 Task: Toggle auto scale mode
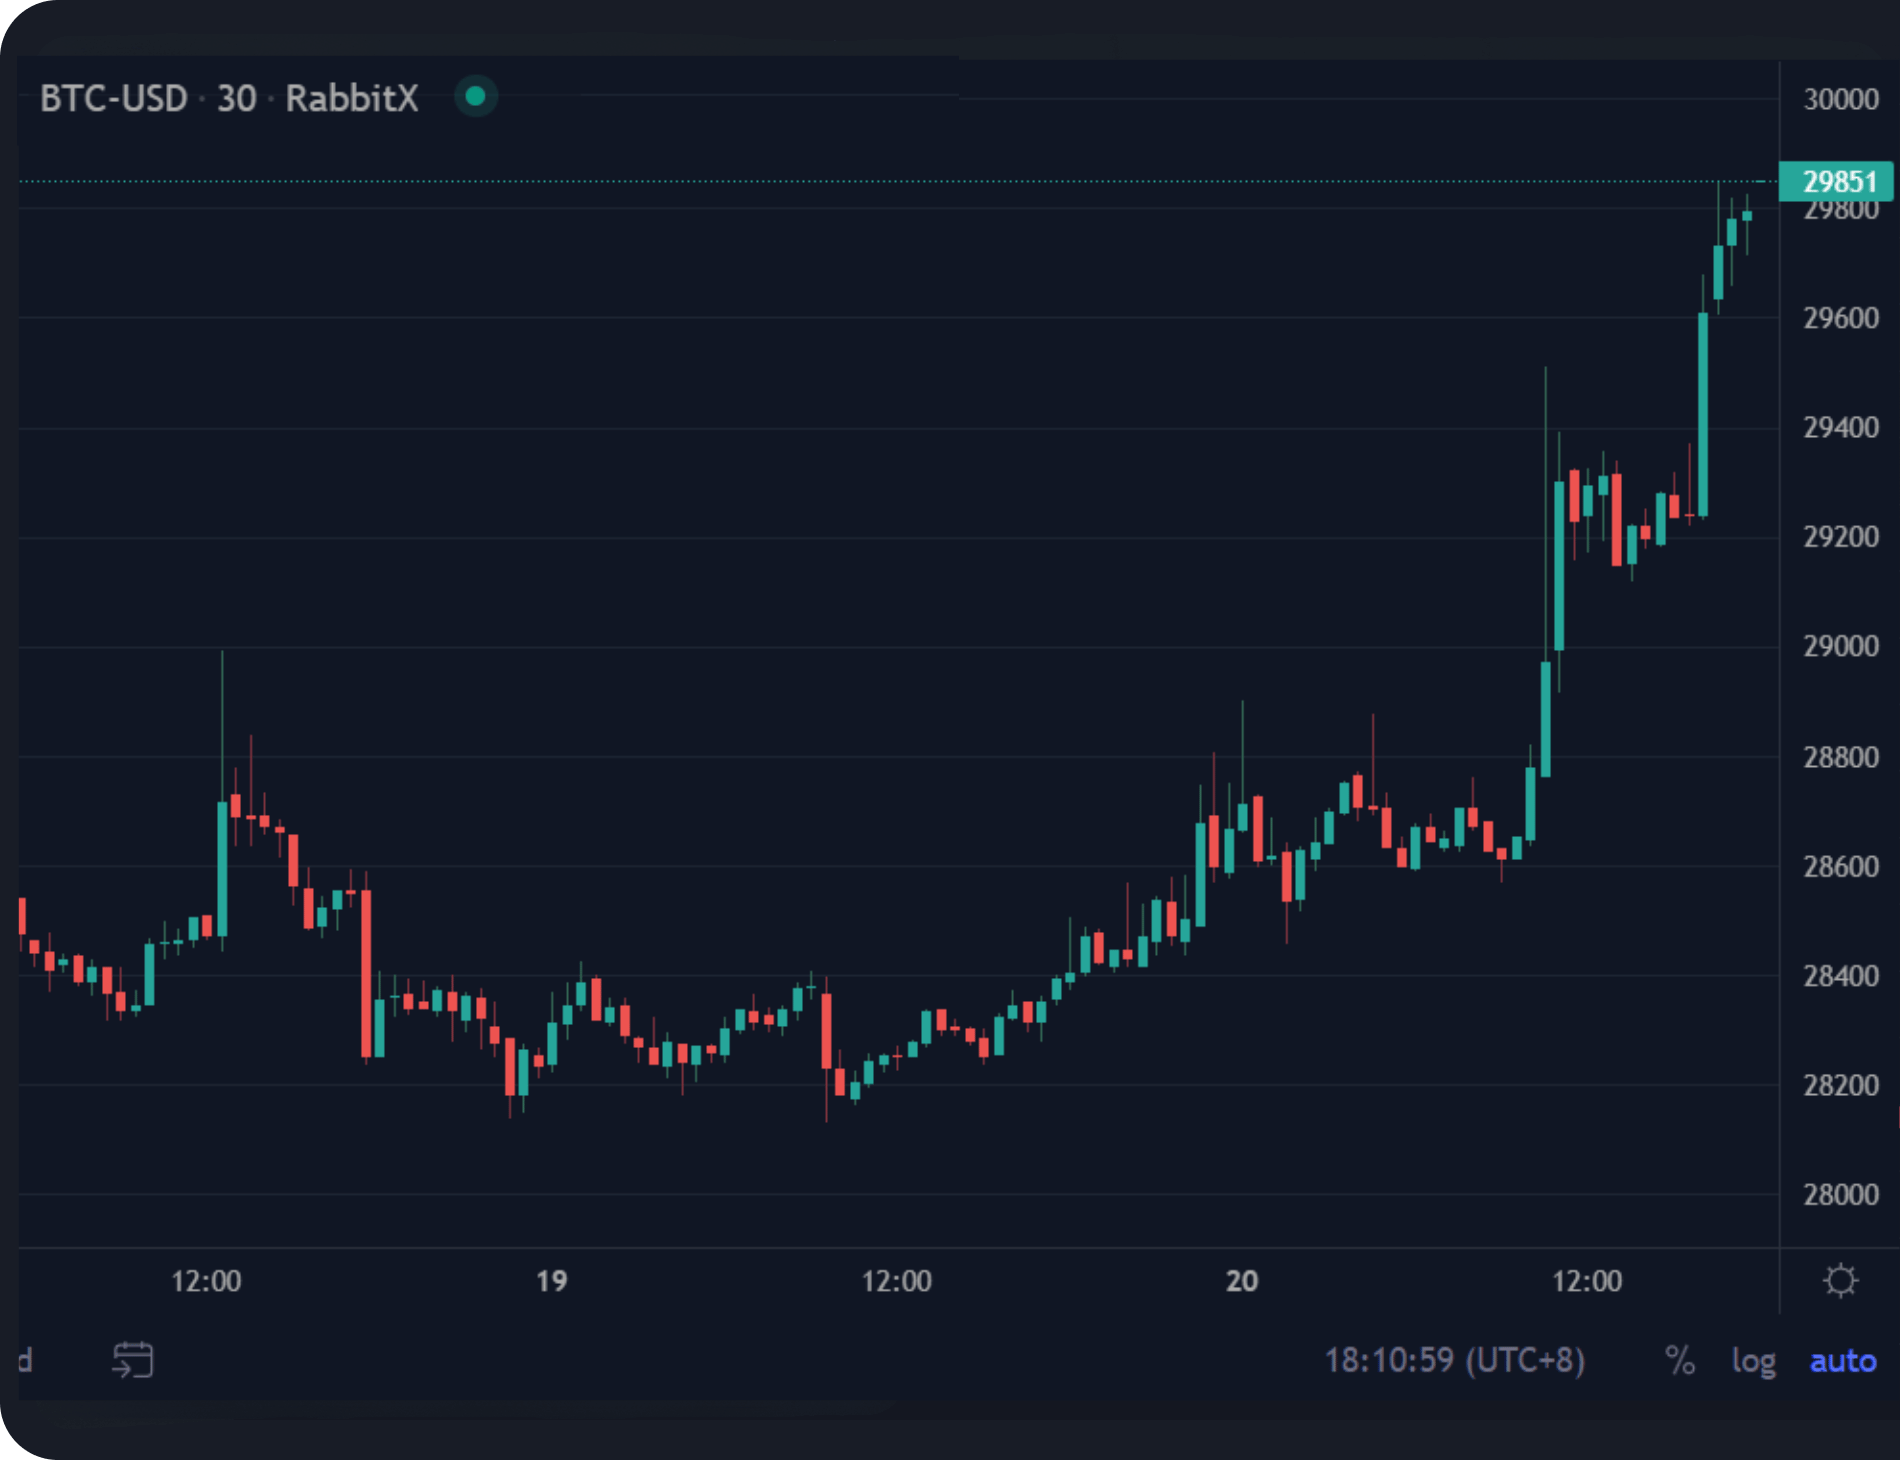click(1843, 1362)
